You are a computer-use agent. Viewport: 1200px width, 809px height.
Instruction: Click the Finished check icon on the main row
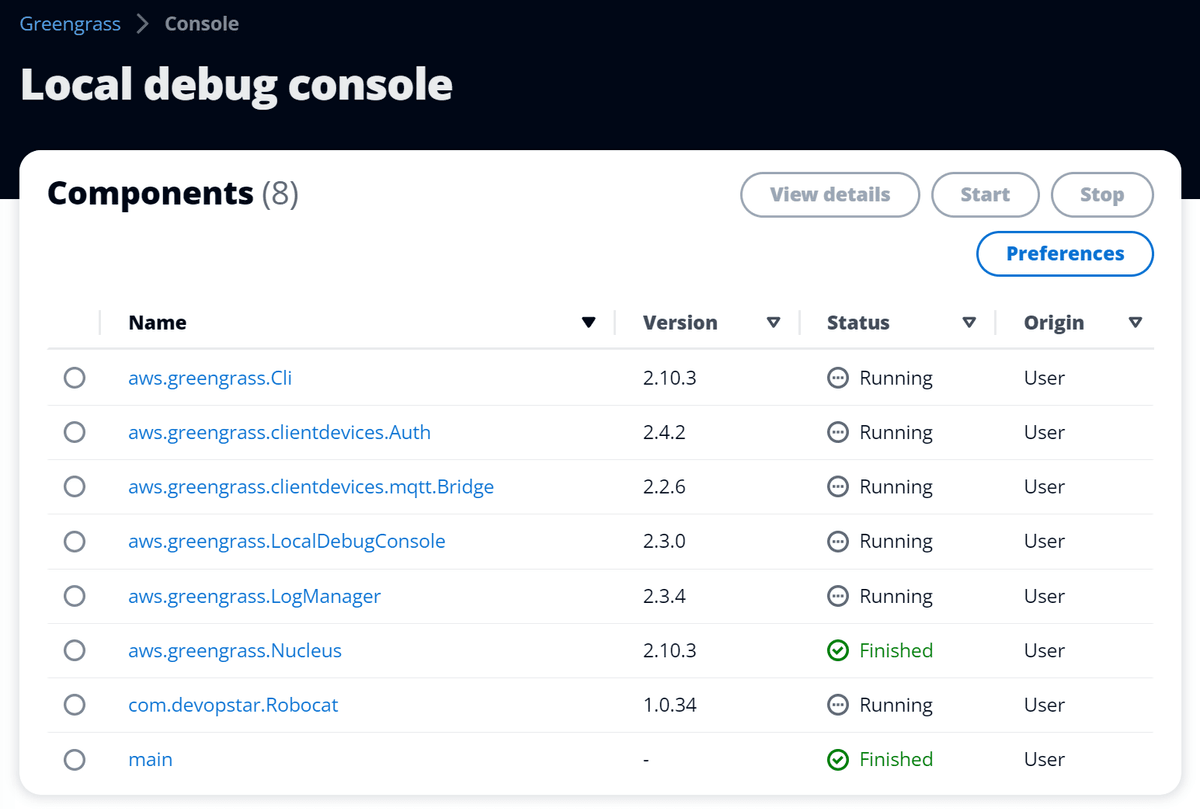click(837, 759)
